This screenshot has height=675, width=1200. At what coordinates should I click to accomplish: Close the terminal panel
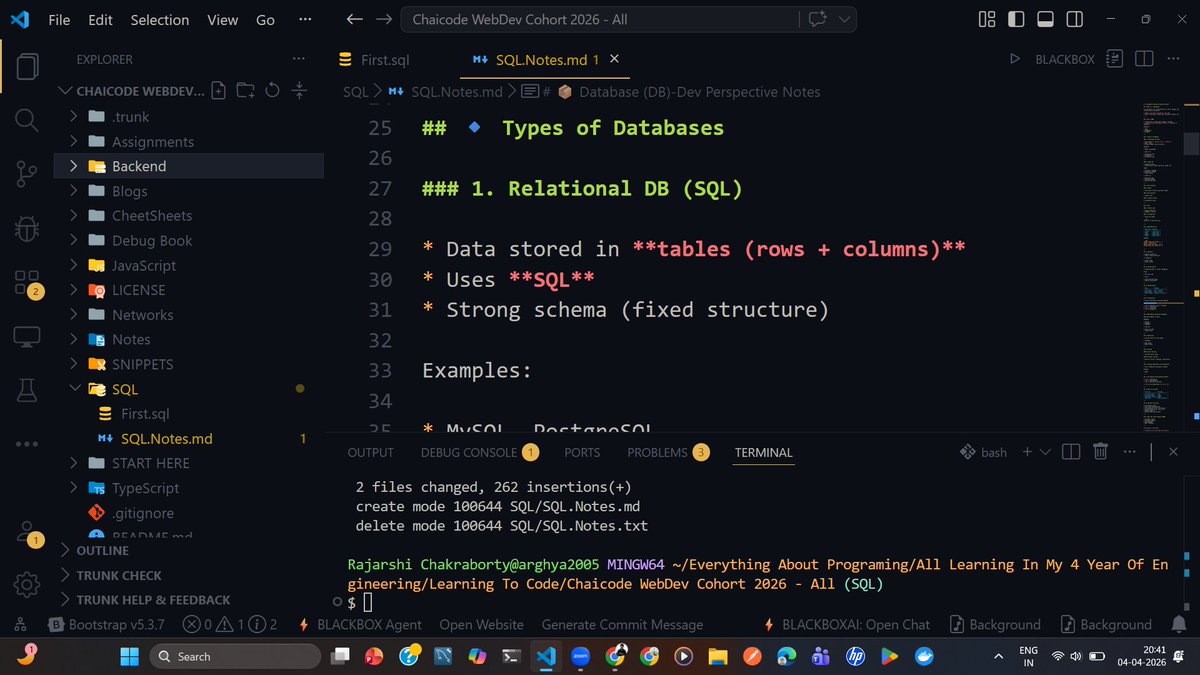tap(1175, 452)
